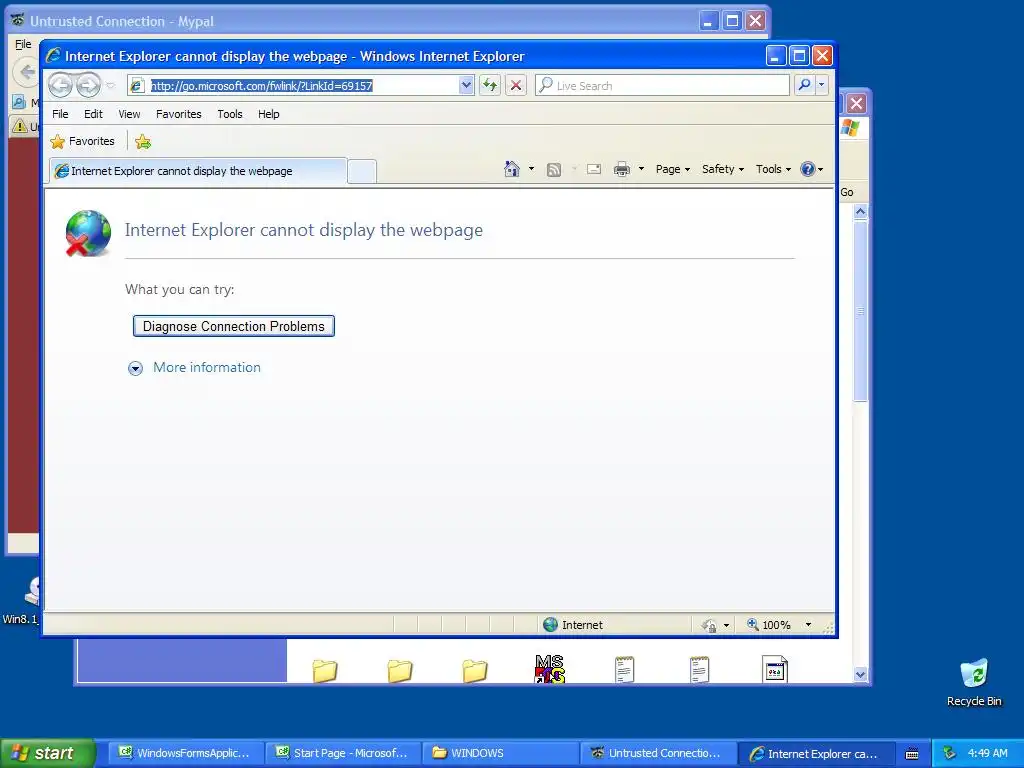Select the 'Internet Explorer cannot display' tab
The width and height of the screenshot is (1024, 768).
198,171
